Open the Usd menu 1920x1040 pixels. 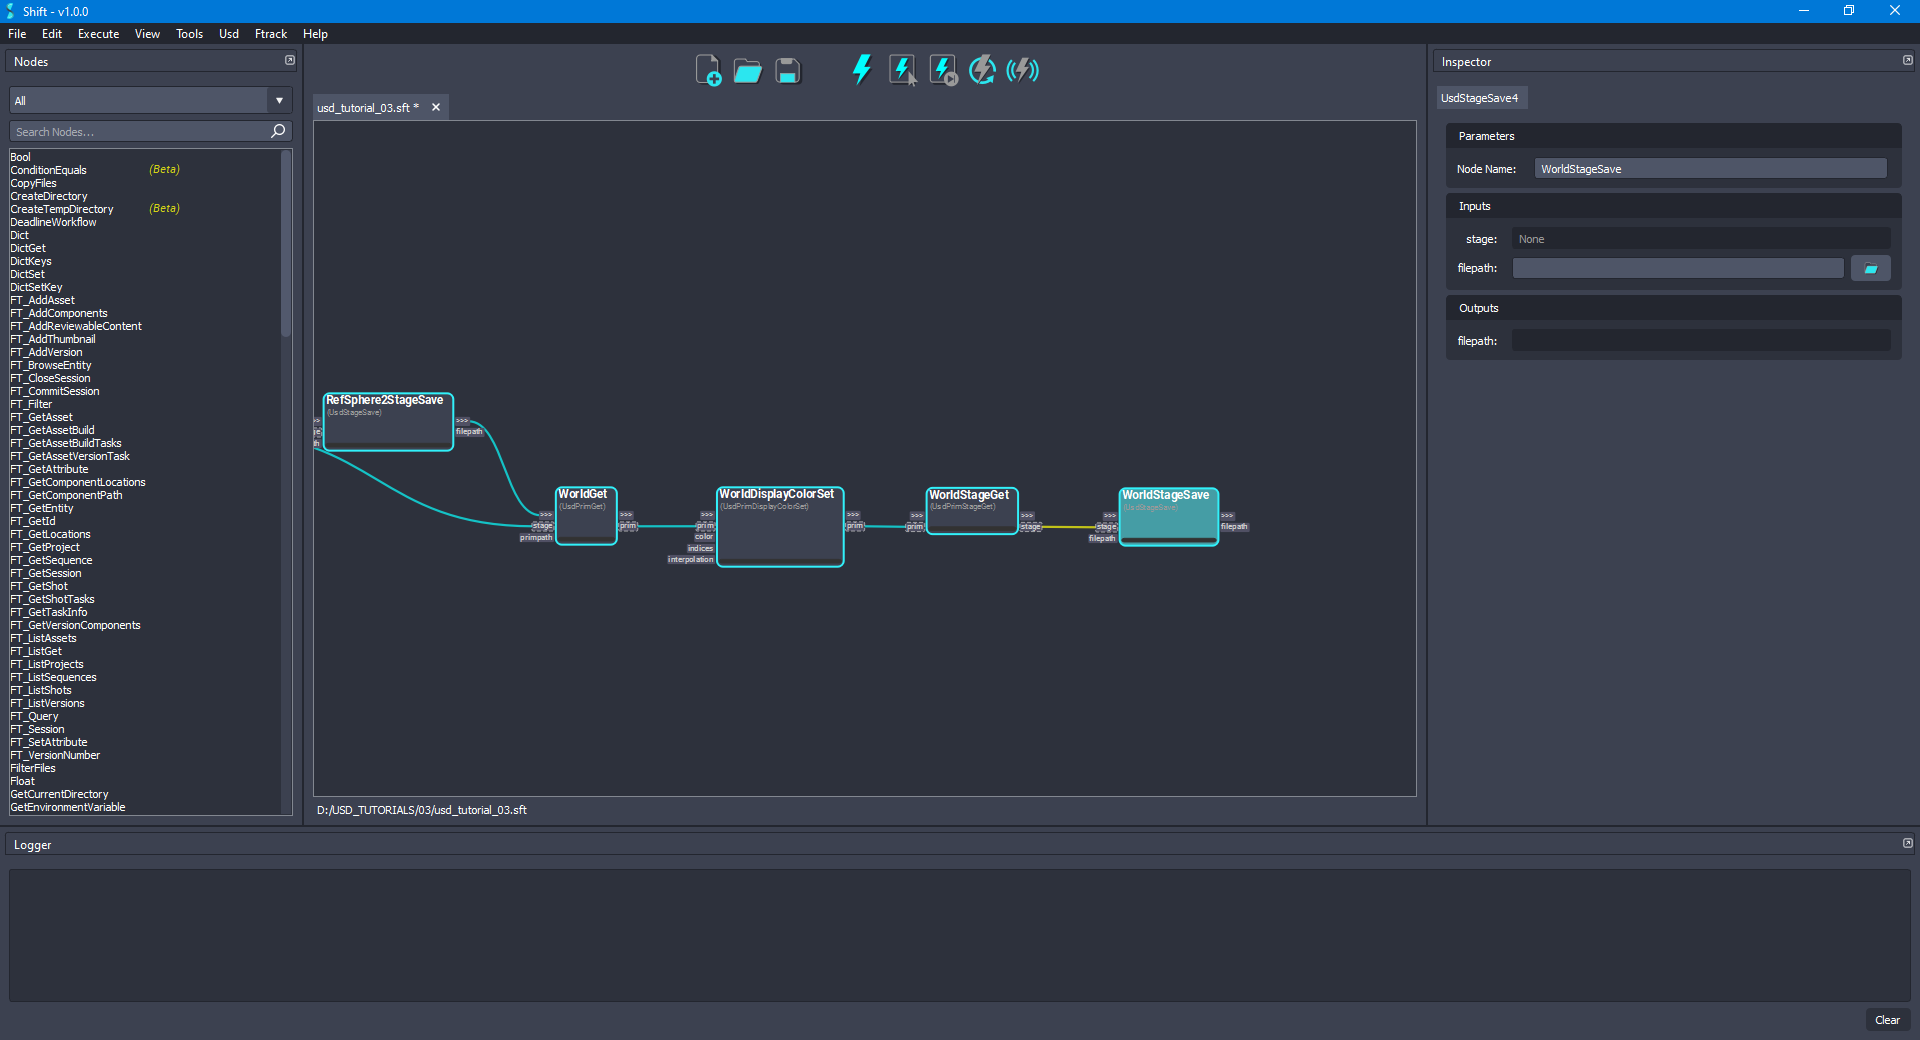point(228,33)
